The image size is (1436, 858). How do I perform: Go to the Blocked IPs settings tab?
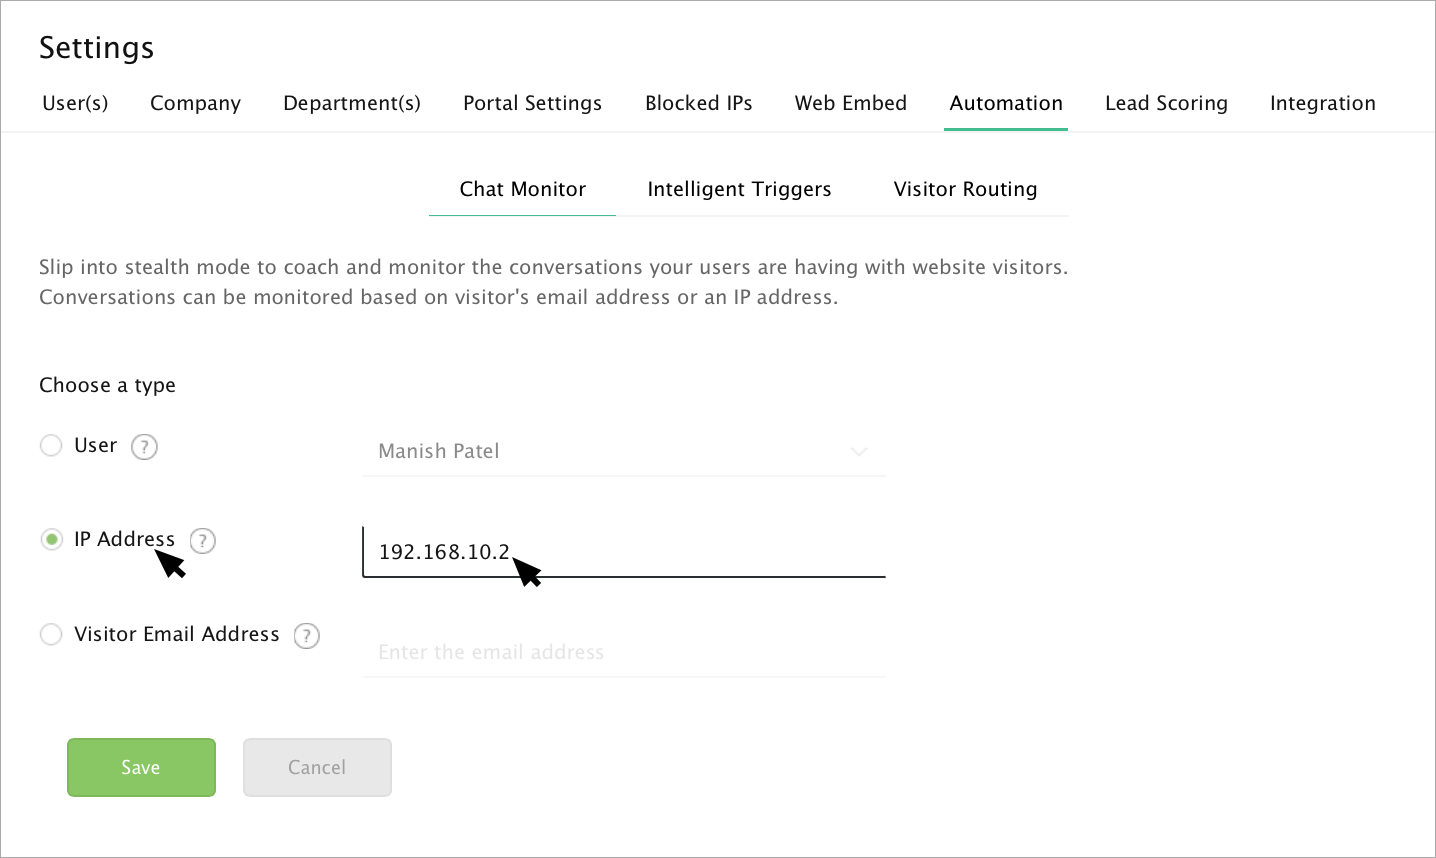(x=698, y=104)
